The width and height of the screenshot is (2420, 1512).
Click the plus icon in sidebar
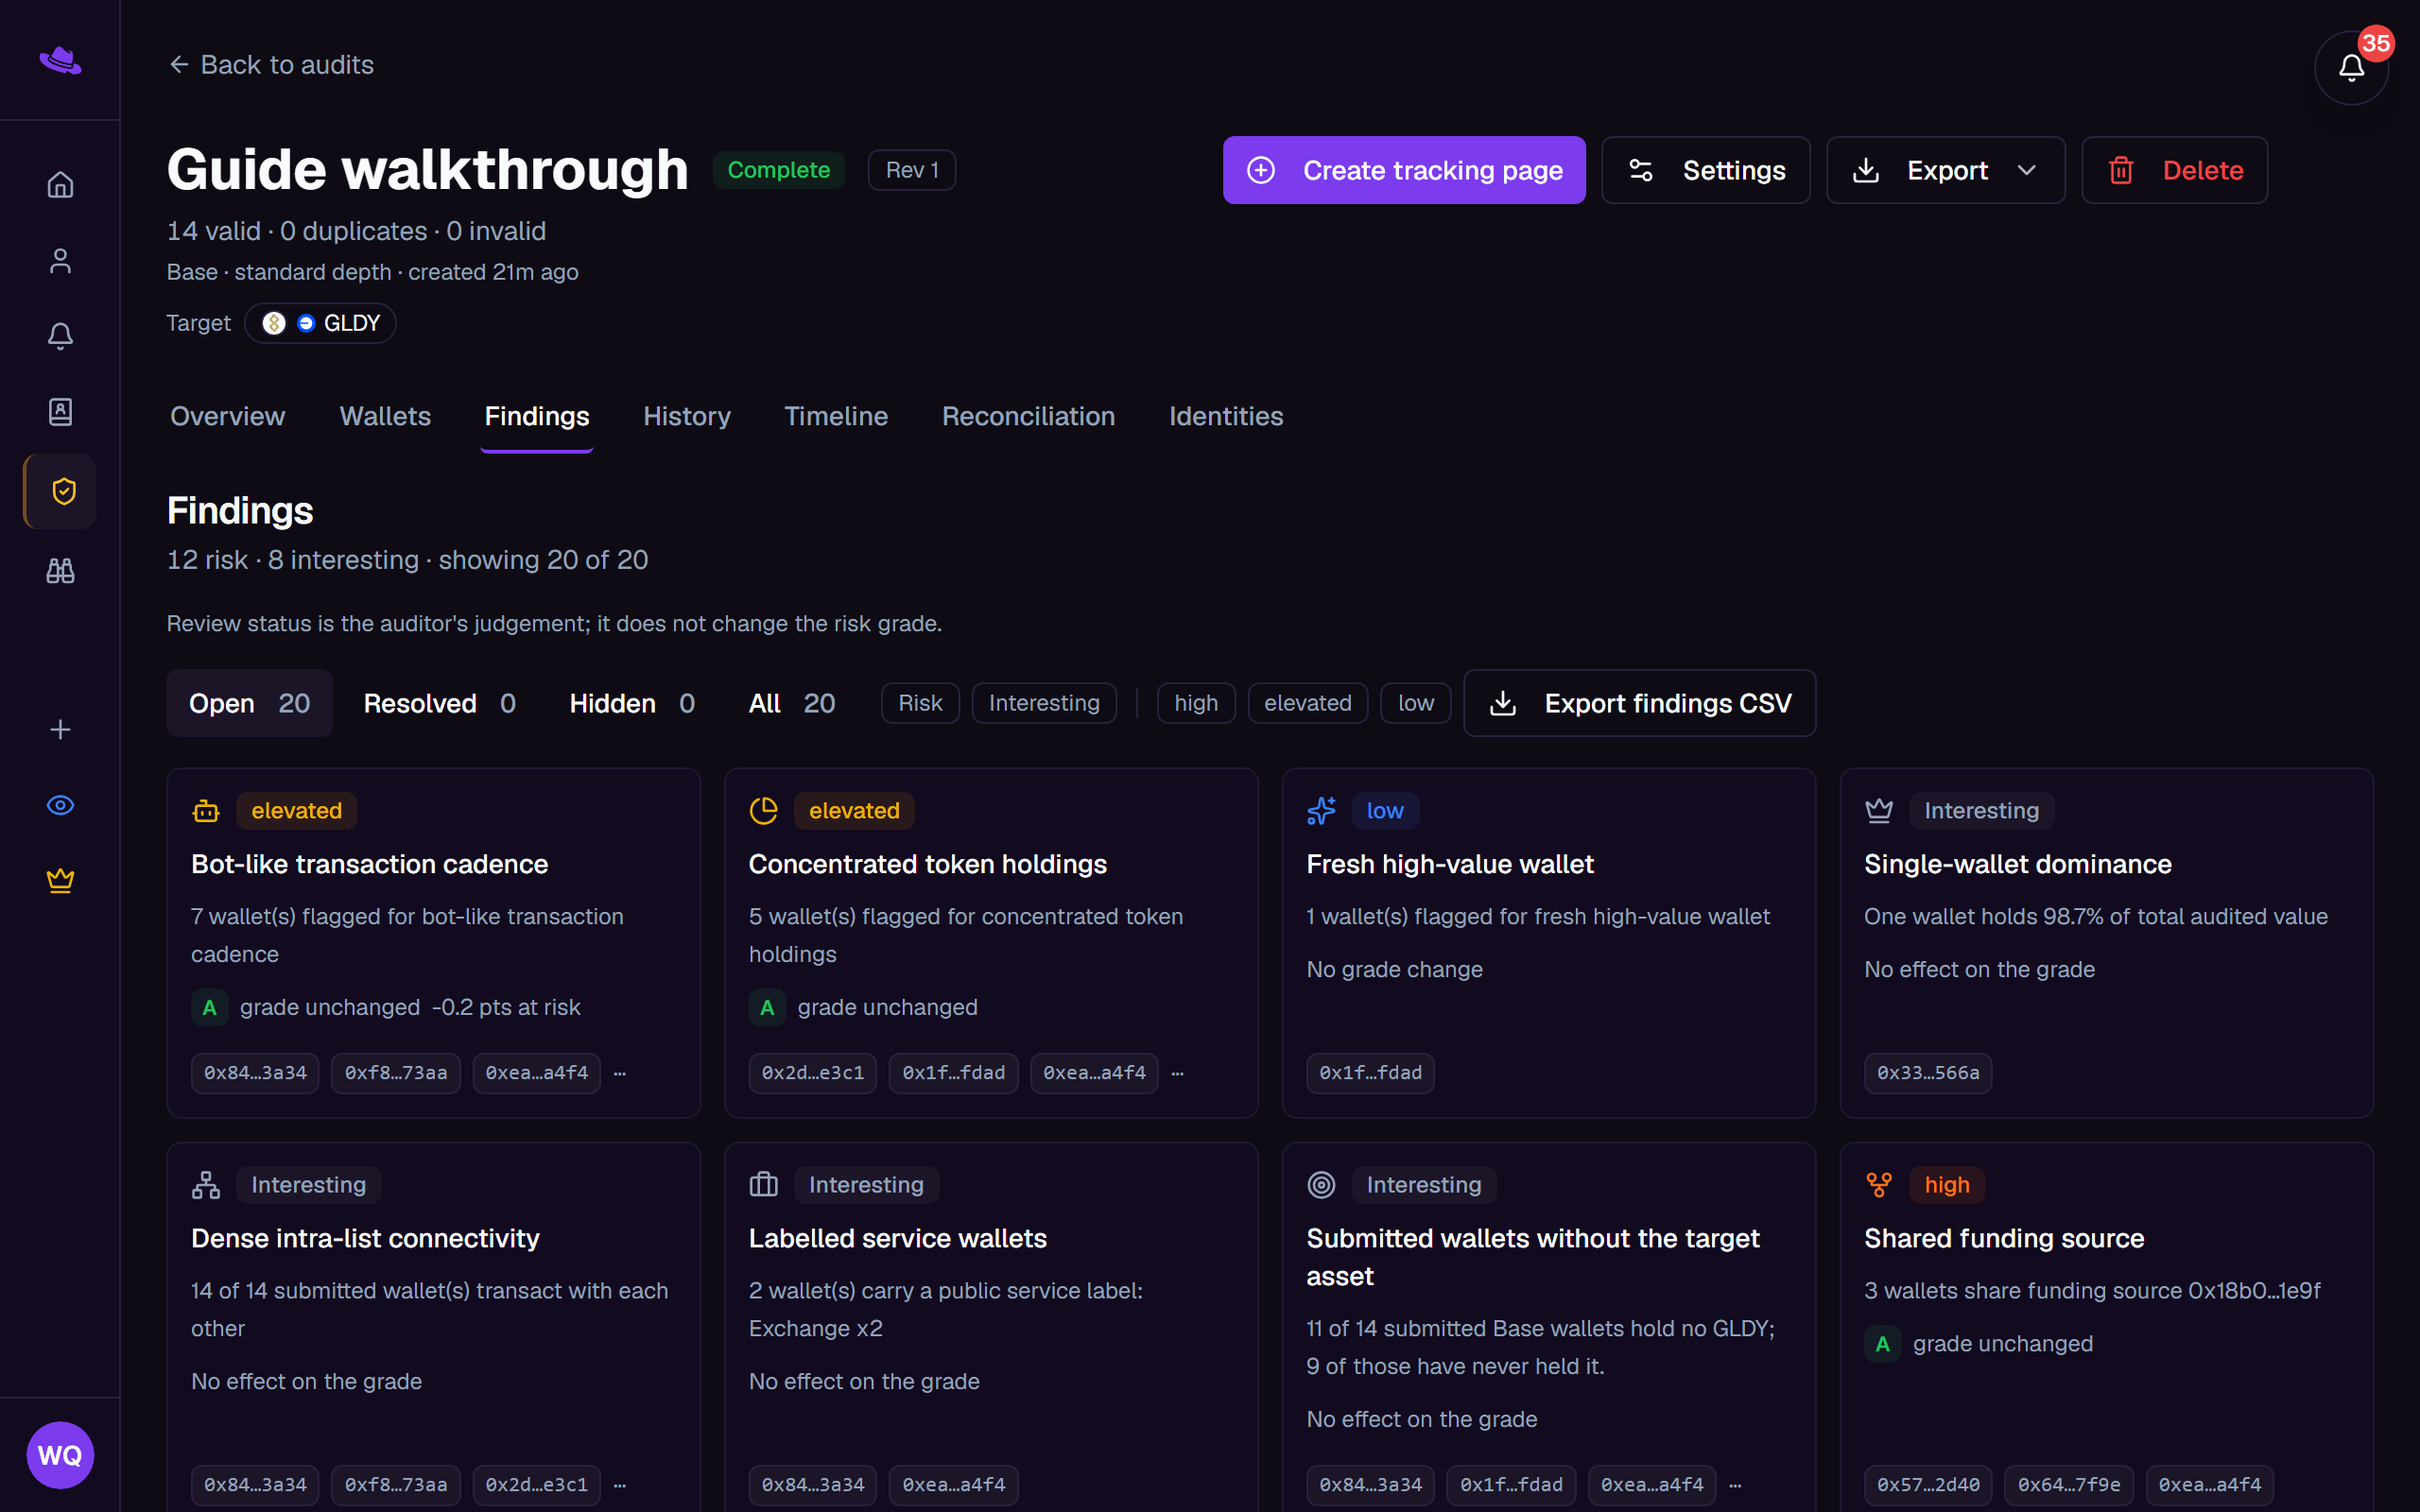coord(60,730)
